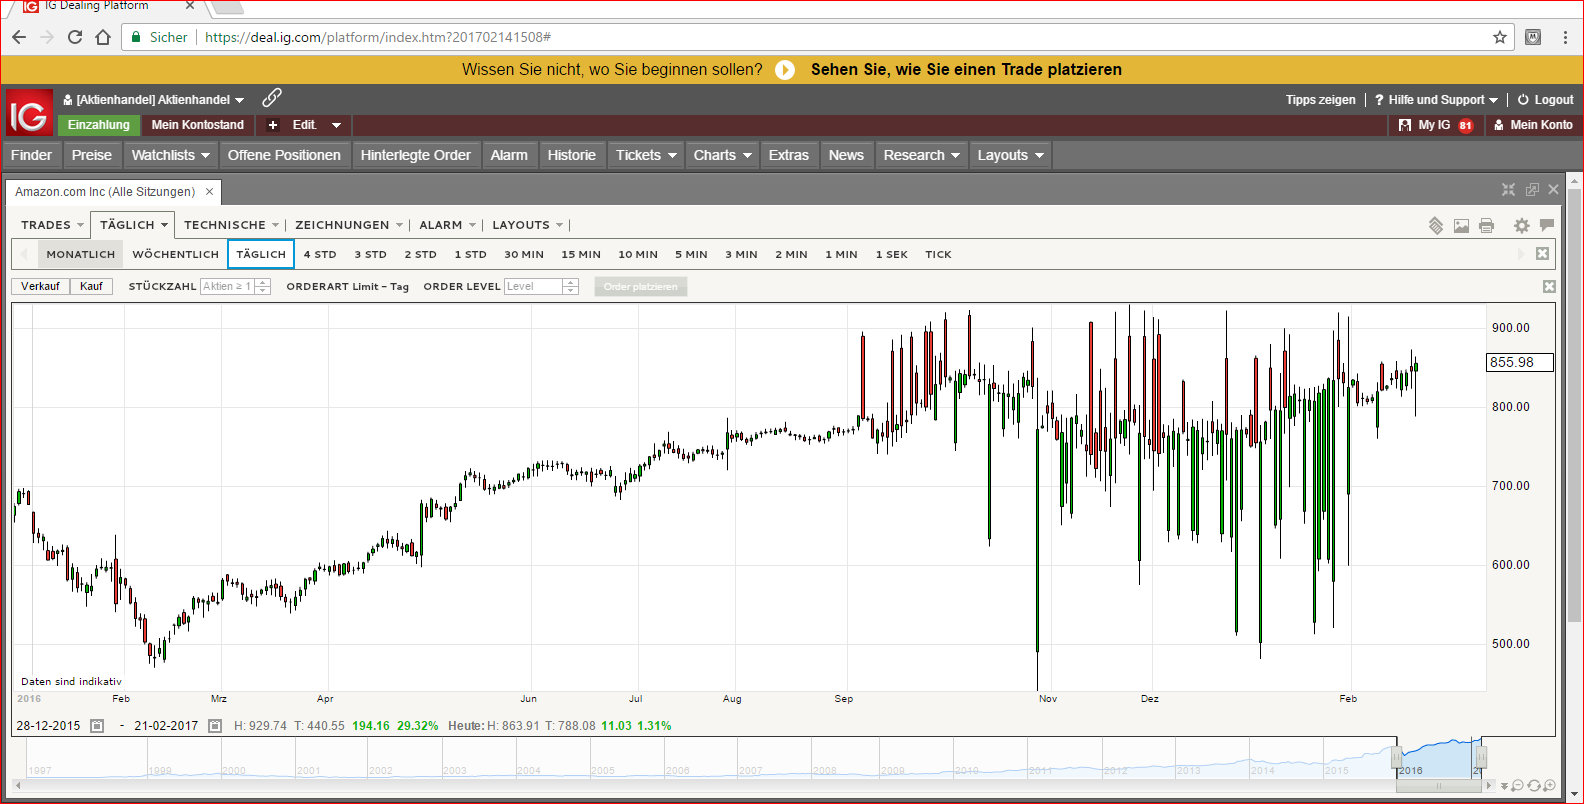Move left handle of overview range slider
Viewport: 1584px width, 804px height.
point(1397,757)
